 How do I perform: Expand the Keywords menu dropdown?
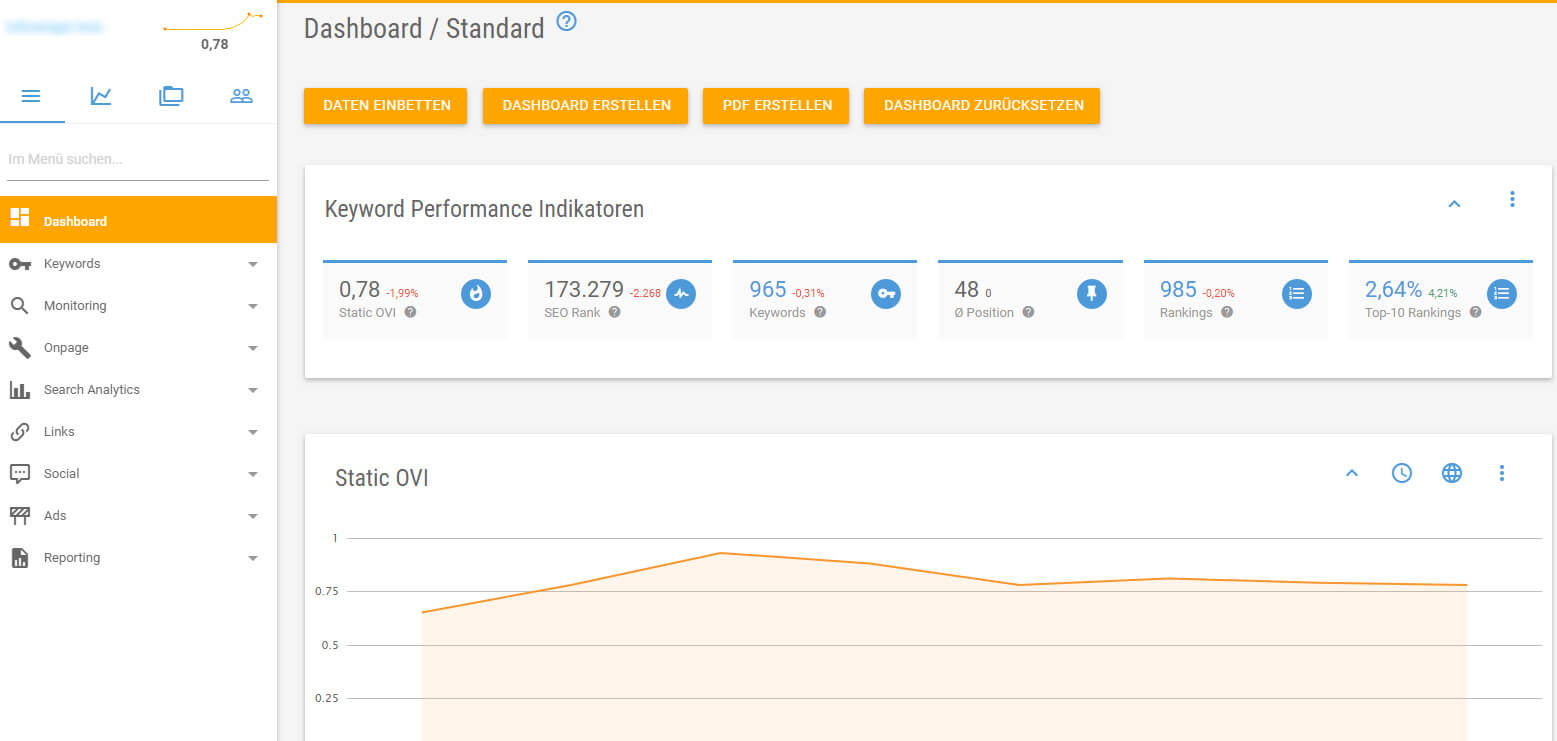click(253, 264)
